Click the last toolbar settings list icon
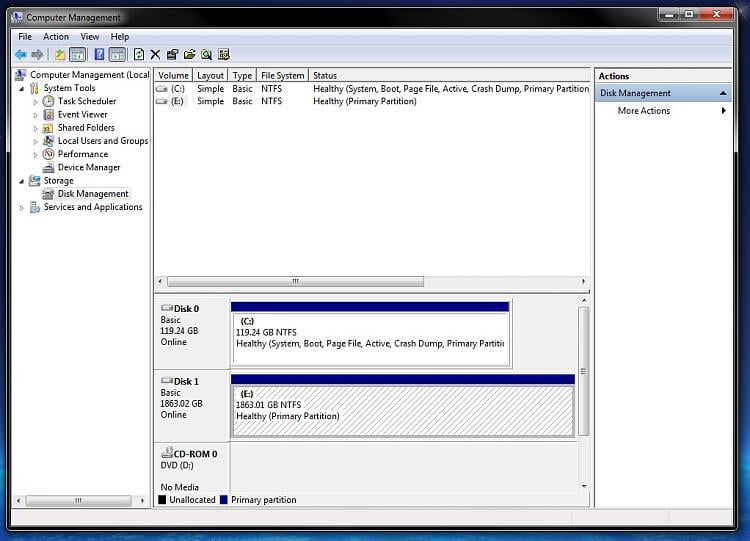Image resolution: width=750 pixels, height=541 pixels. point(224,55)
